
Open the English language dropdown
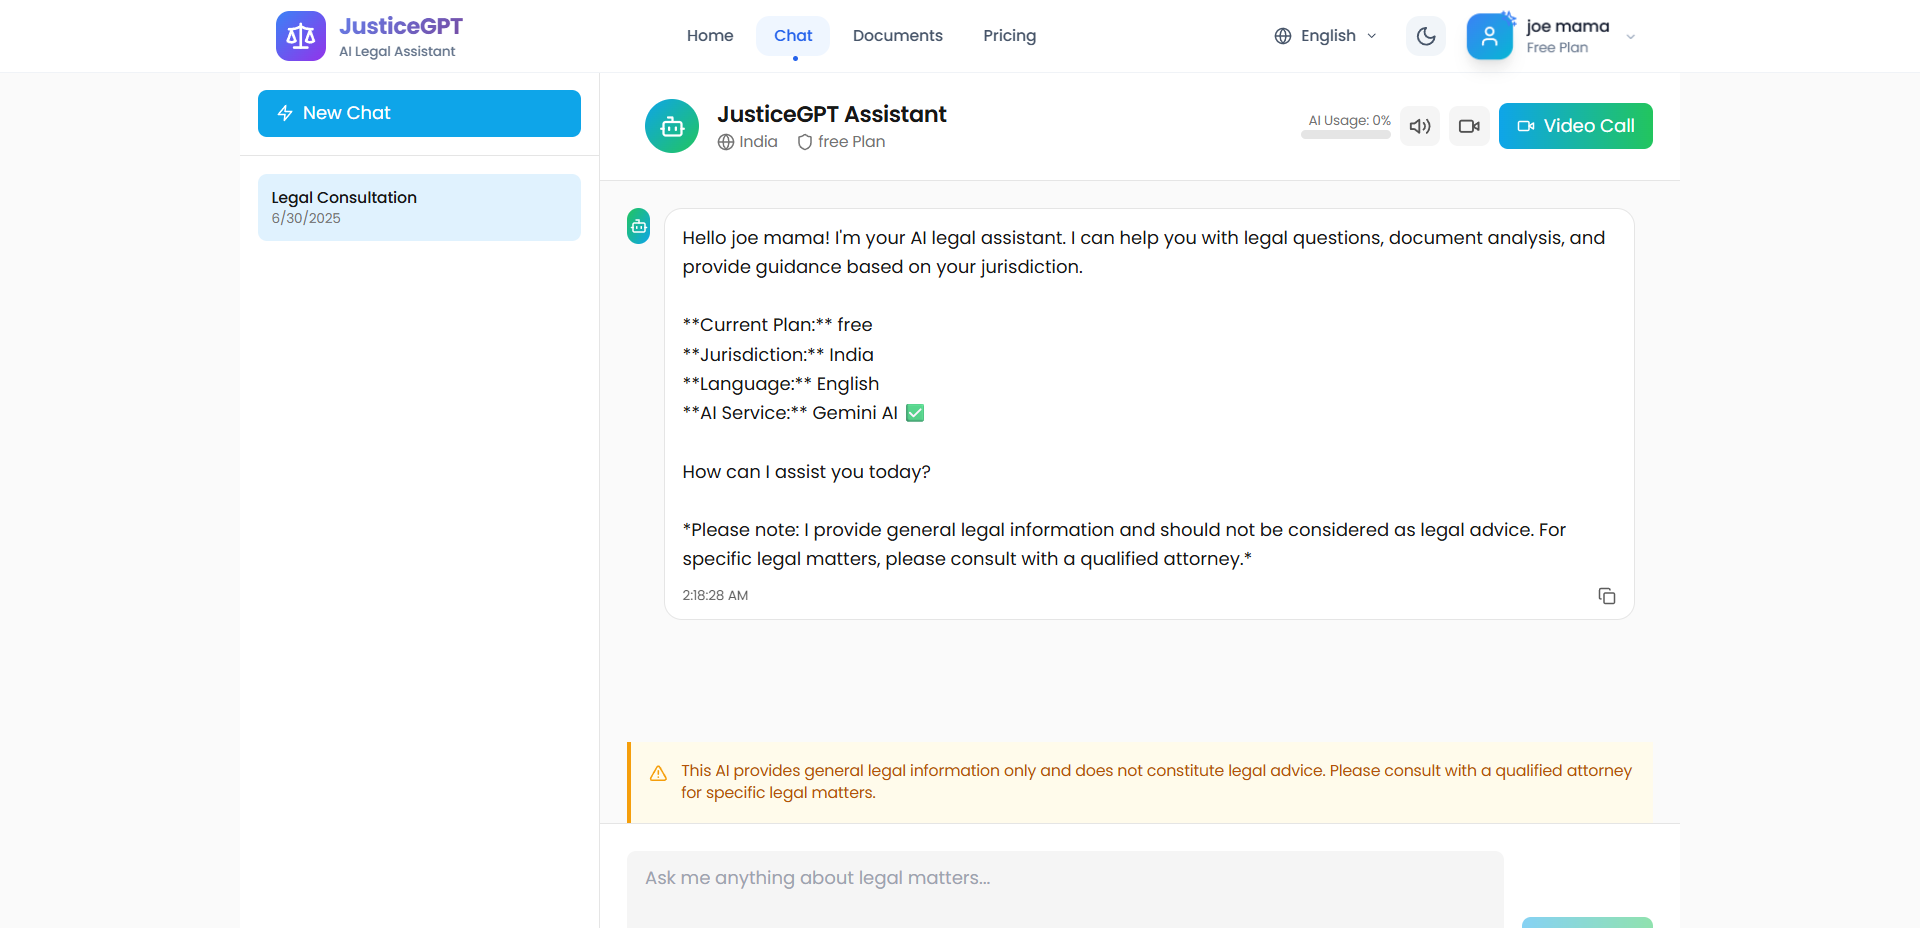coord(1326,36)
